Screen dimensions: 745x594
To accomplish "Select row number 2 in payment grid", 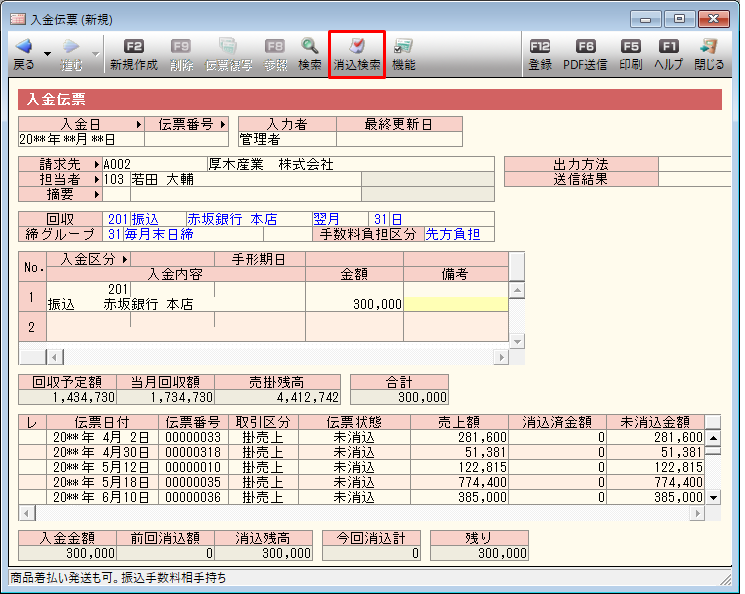I will coord(32,327).
